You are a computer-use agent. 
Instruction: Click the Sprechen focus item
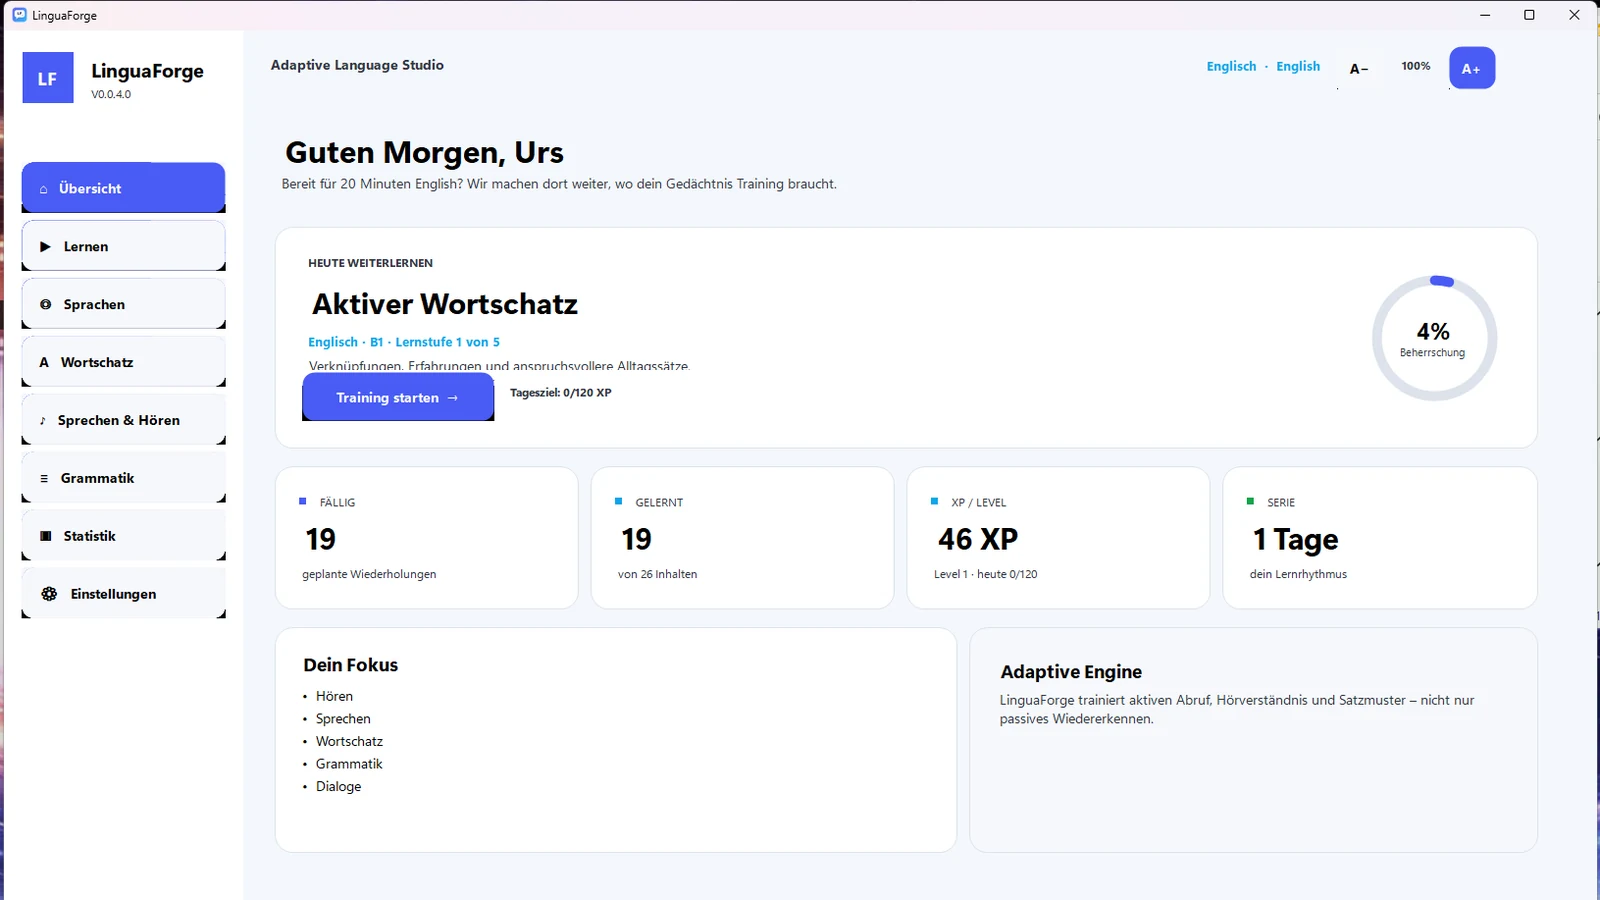tap(343, 719)
